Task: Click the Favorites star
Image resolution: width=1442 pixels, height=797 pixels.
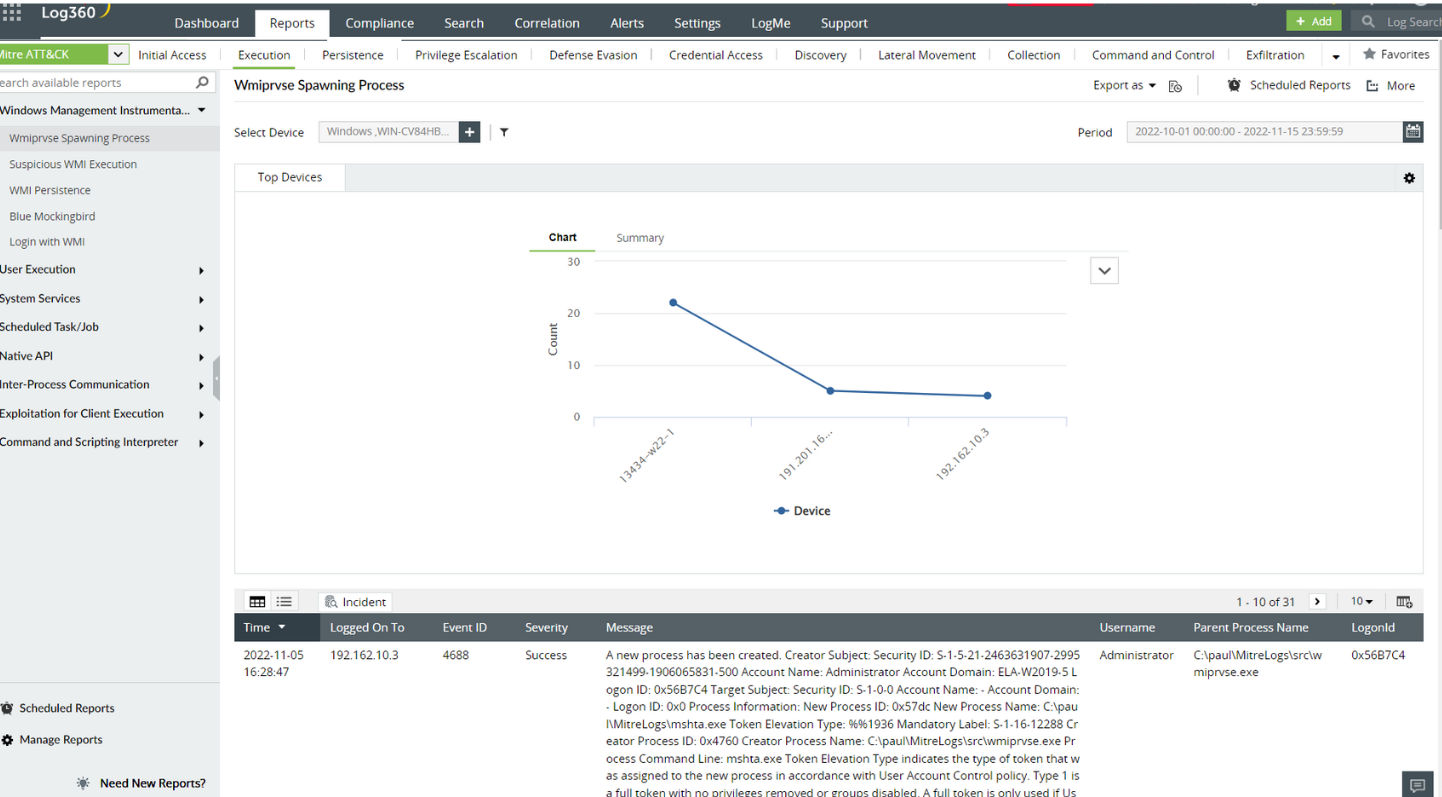Action: tap(1370, 54)
